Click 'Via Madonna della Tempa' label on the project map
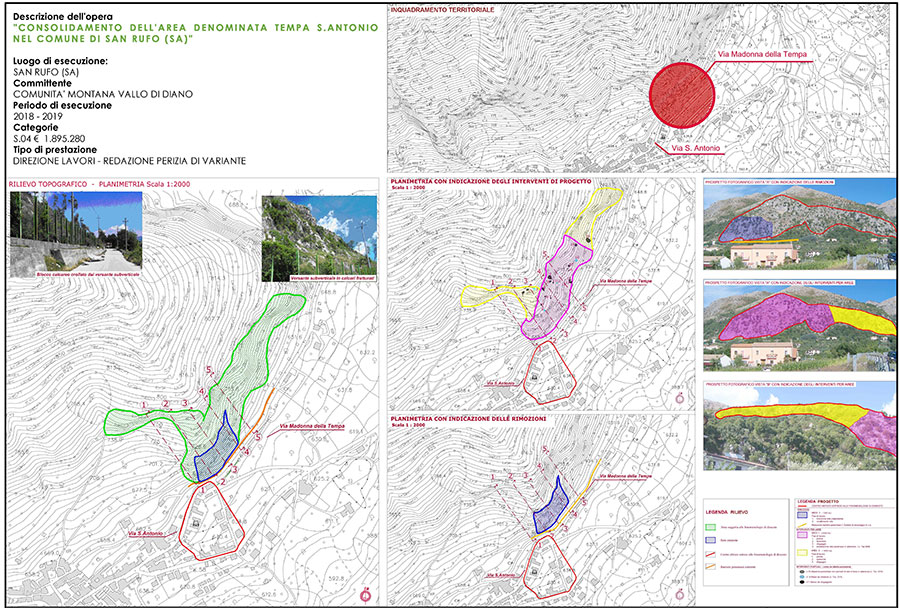 (x=625, y=281)
